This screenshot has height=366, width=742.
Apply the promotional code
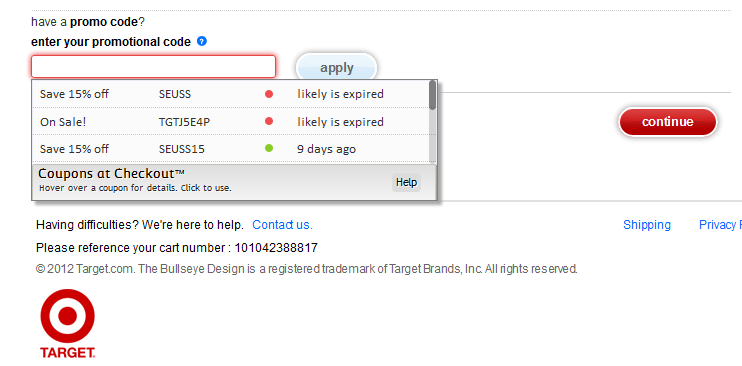336,68
